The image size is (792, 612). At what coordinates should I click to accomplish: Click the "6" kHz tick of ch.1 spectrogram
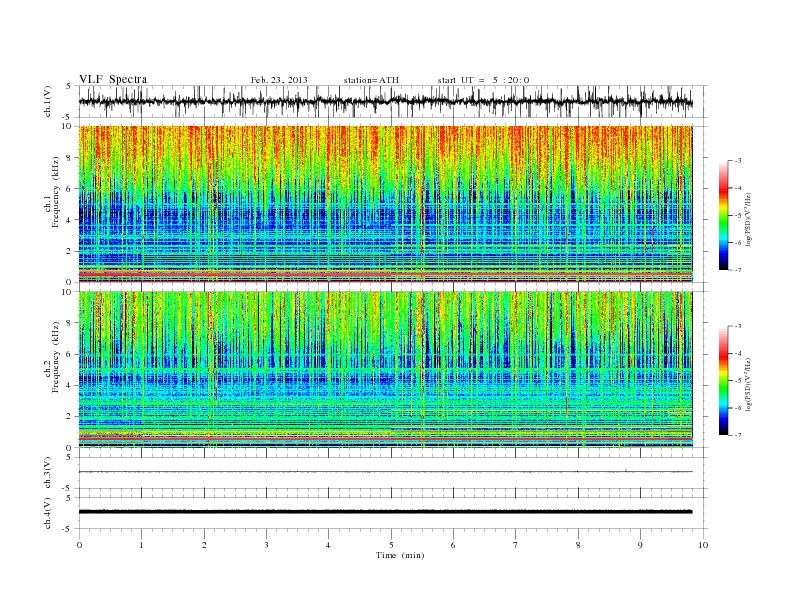click(70, 189)
